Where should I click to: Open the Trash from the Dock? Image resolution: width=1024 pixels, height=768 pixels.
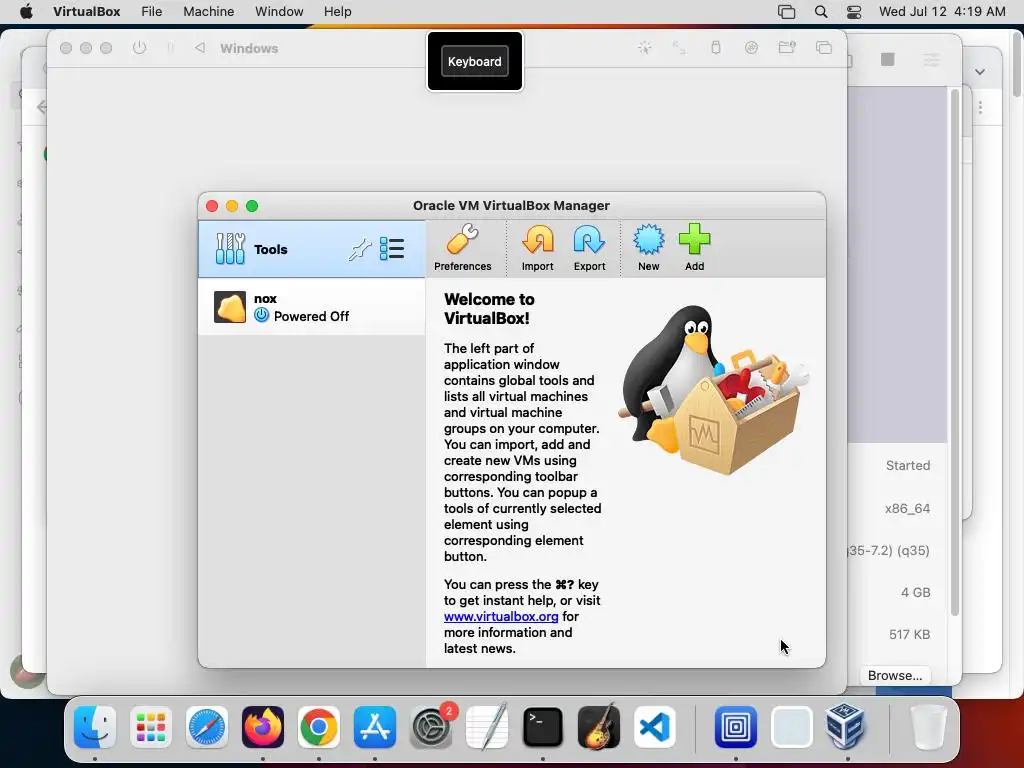pyautogui.click(x=928, y=727)
